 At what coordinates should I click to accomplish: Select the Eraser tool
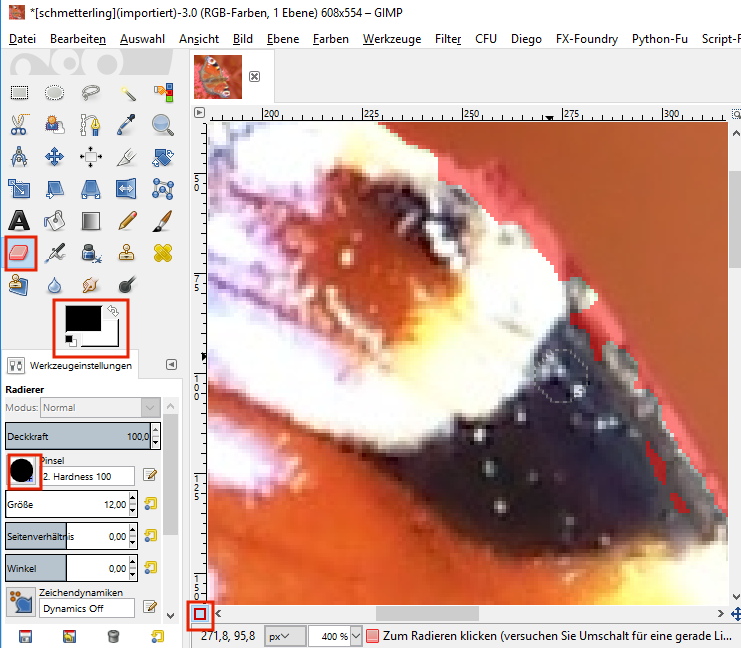pyautogui.click(x=21, y=253)
